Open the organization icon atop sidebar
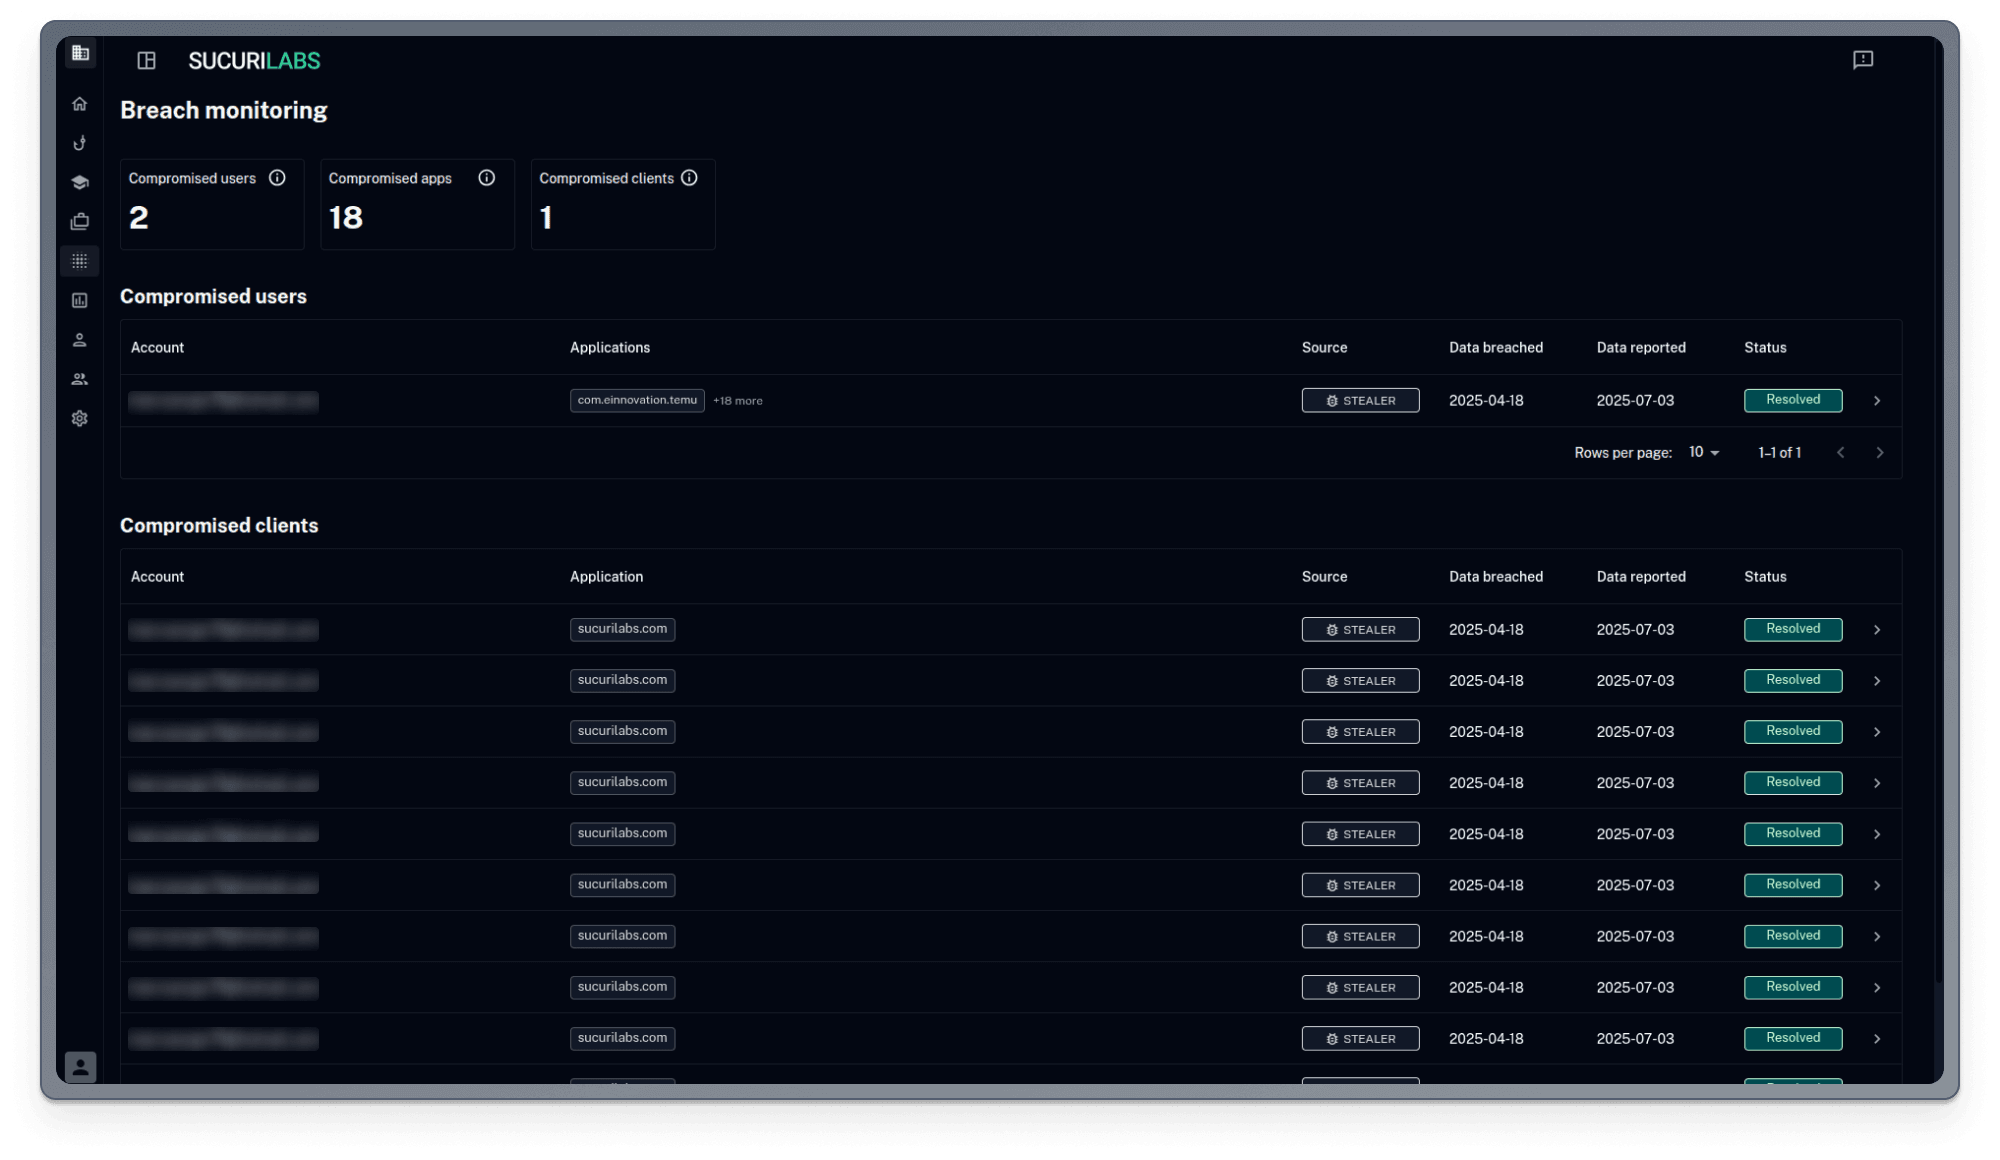The width and height of the screenshot is (2000, 1160). tap(80, 53)
